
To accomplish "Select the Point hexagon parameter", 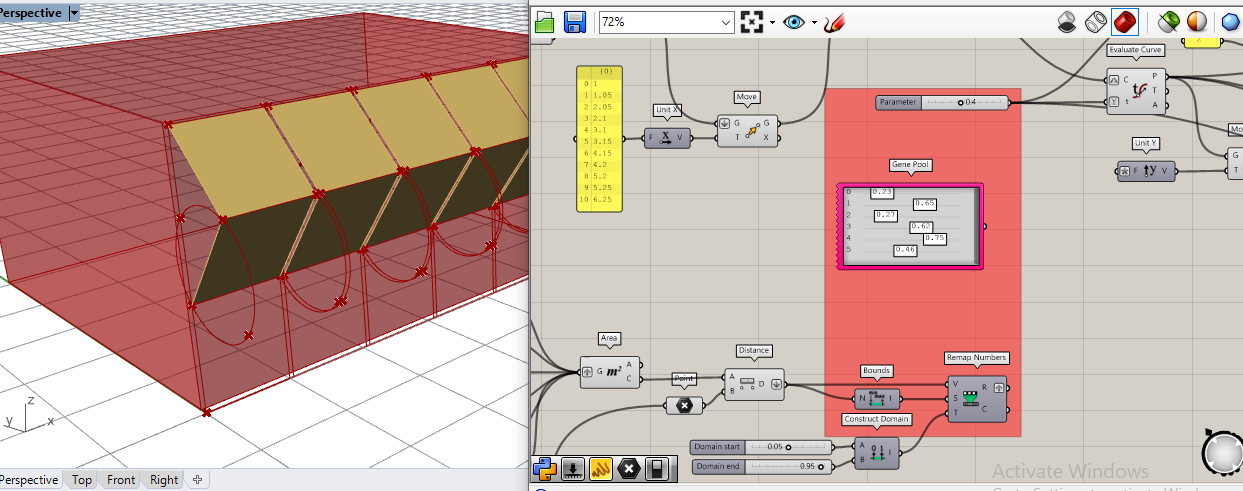I will point(684,405).
